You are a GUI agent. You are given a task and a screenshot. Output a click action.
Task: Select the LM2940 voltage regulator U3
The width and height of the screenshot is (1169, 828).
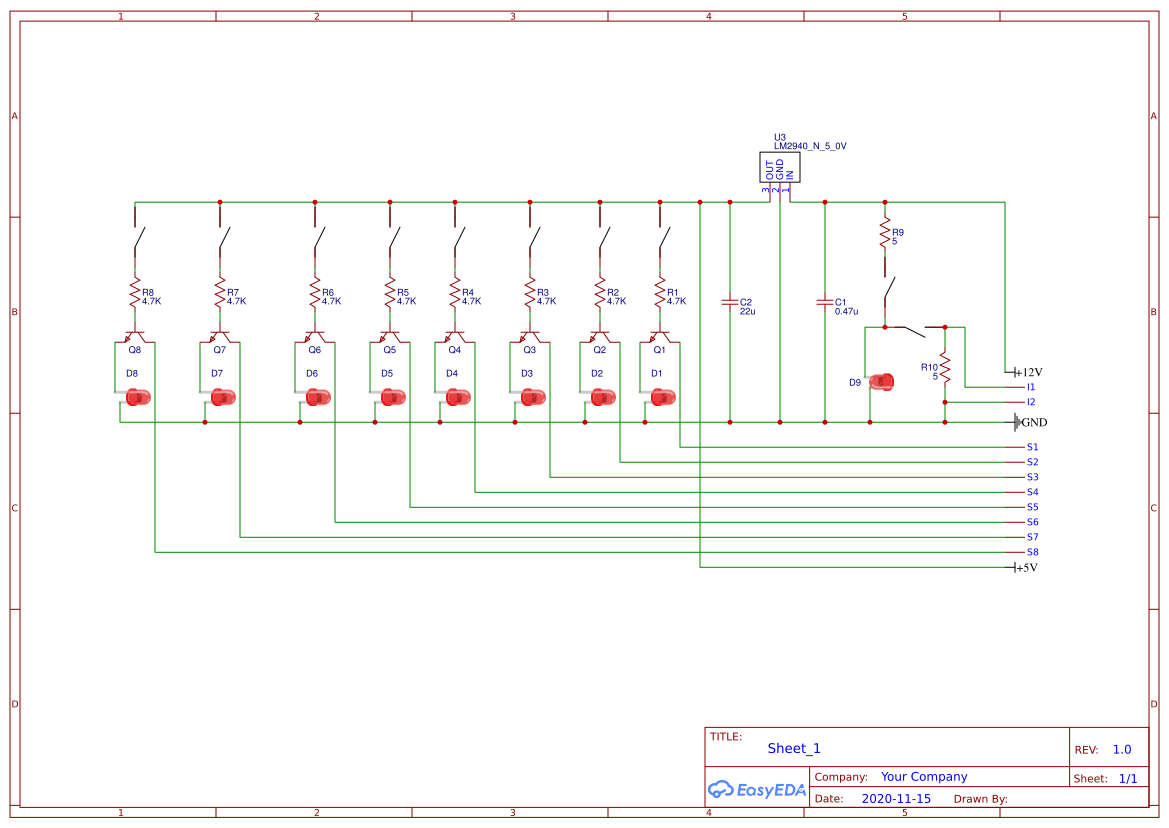(x=779, y=167)
